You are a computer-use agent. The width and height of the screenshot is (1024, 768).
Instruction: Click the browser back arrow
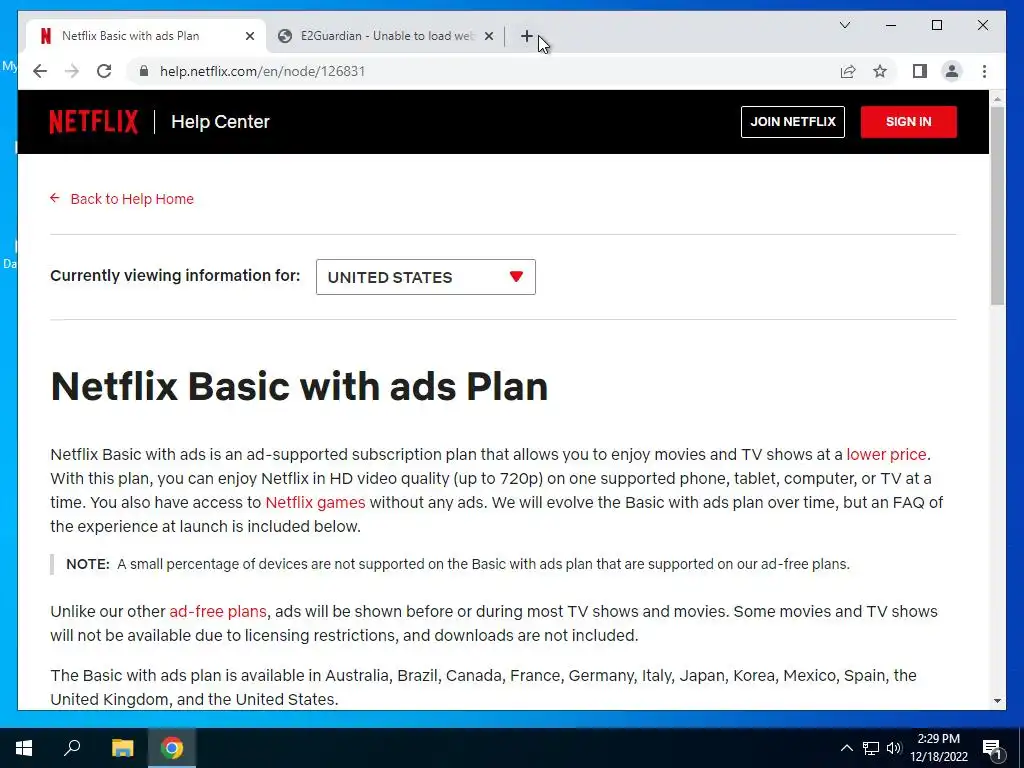(40, 71)
